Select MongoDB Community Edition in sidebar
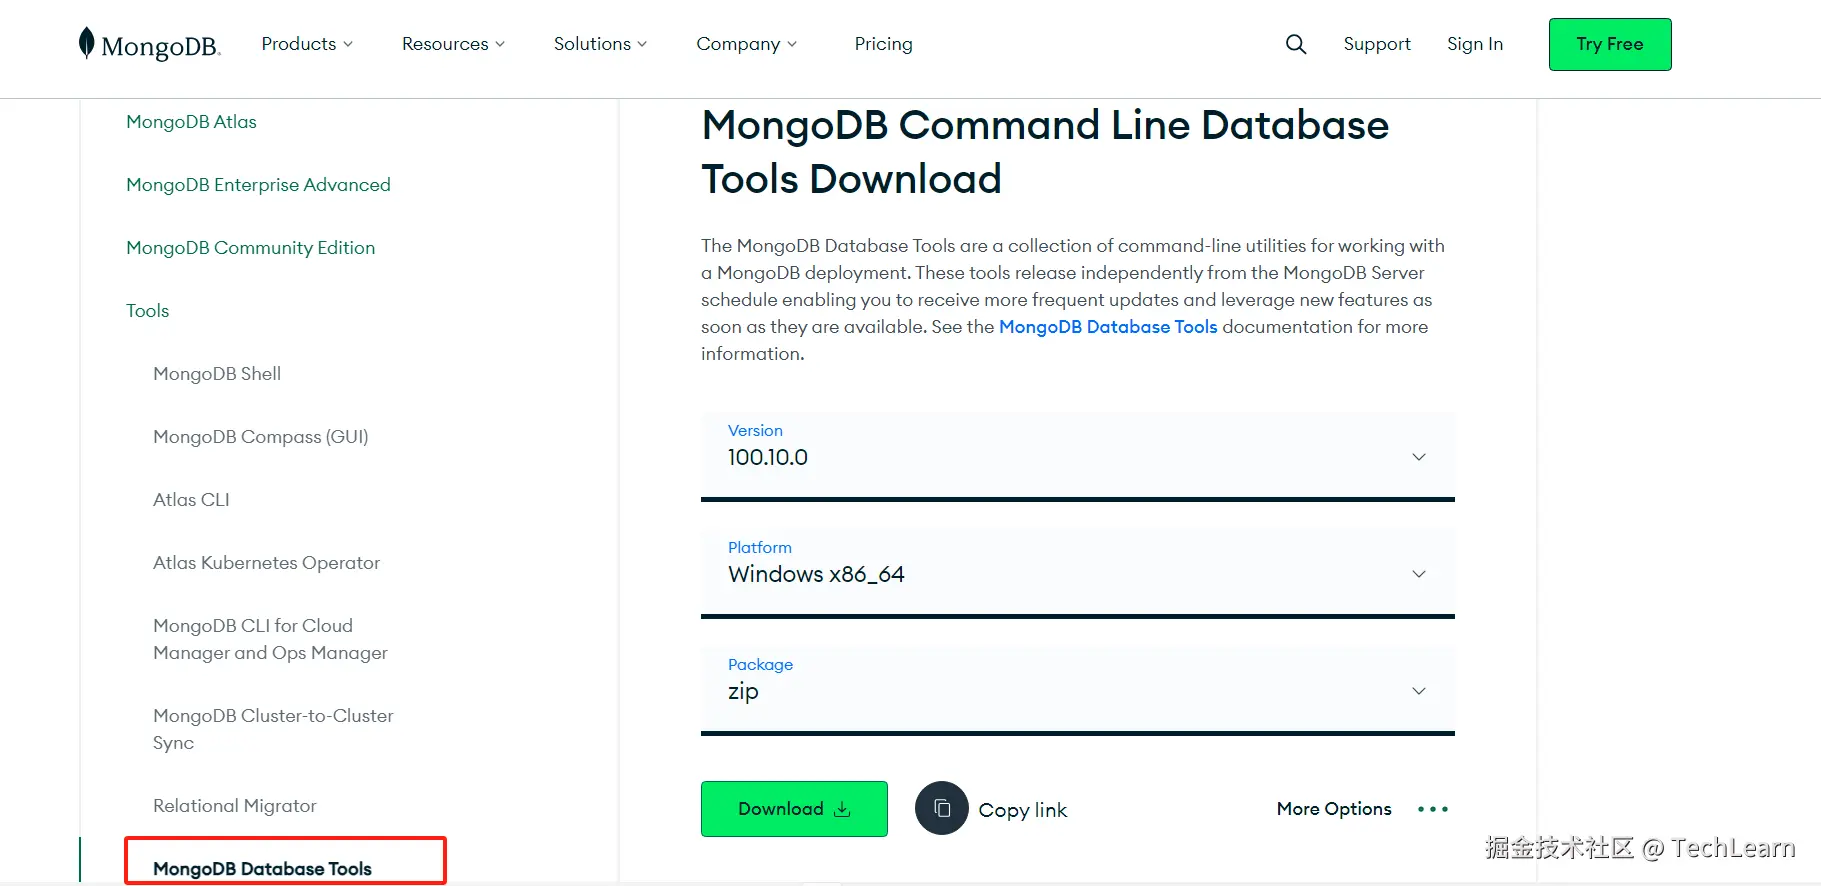The width and height of the screenshot is (1821, 886). [x=250, y=248]
